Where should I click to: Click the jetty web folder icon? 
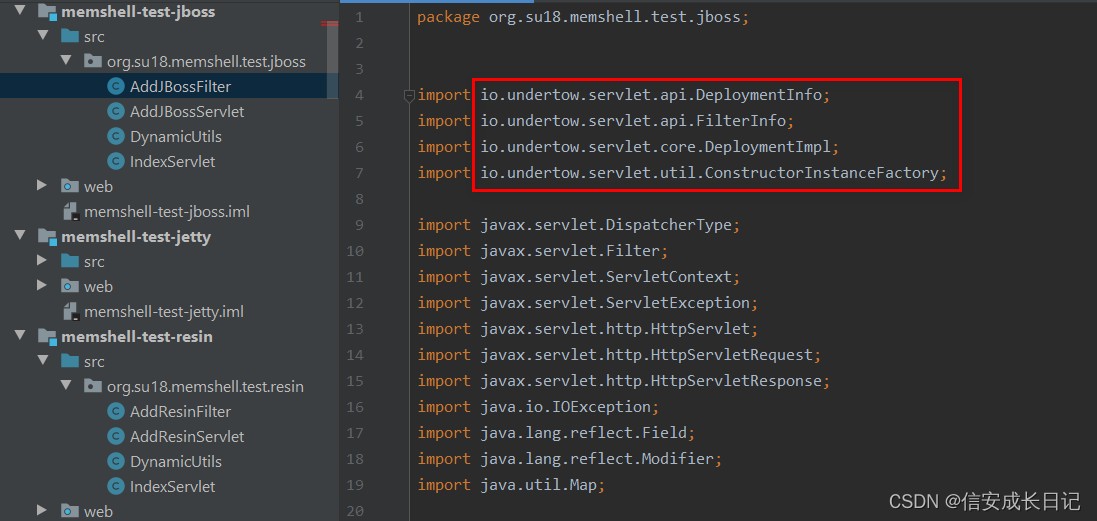[70, 286]
